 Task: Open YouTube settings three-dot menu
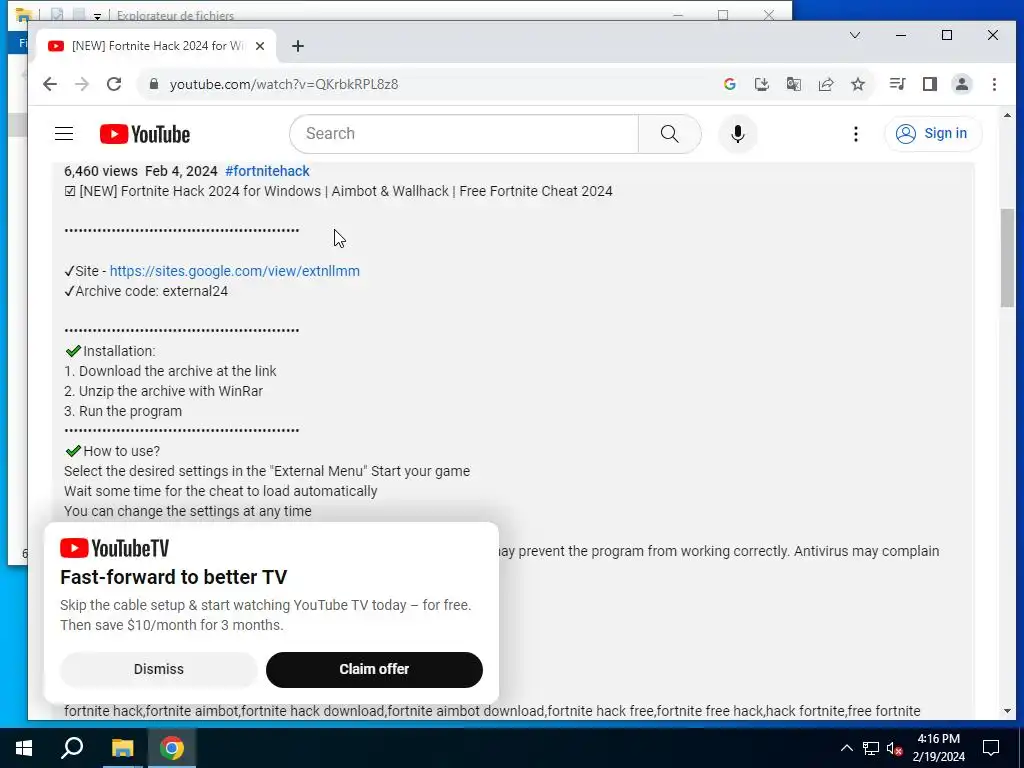click(856, 134)
